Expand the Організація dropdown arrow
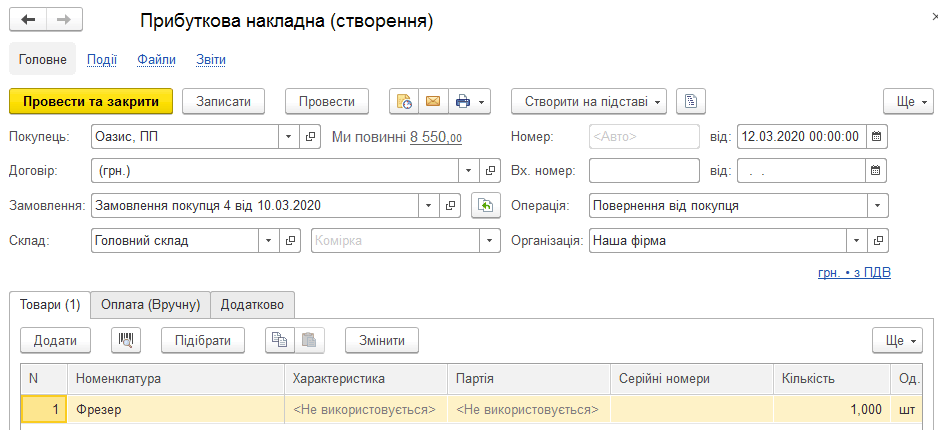Viewport: 938px width, 430px height. 857,240
